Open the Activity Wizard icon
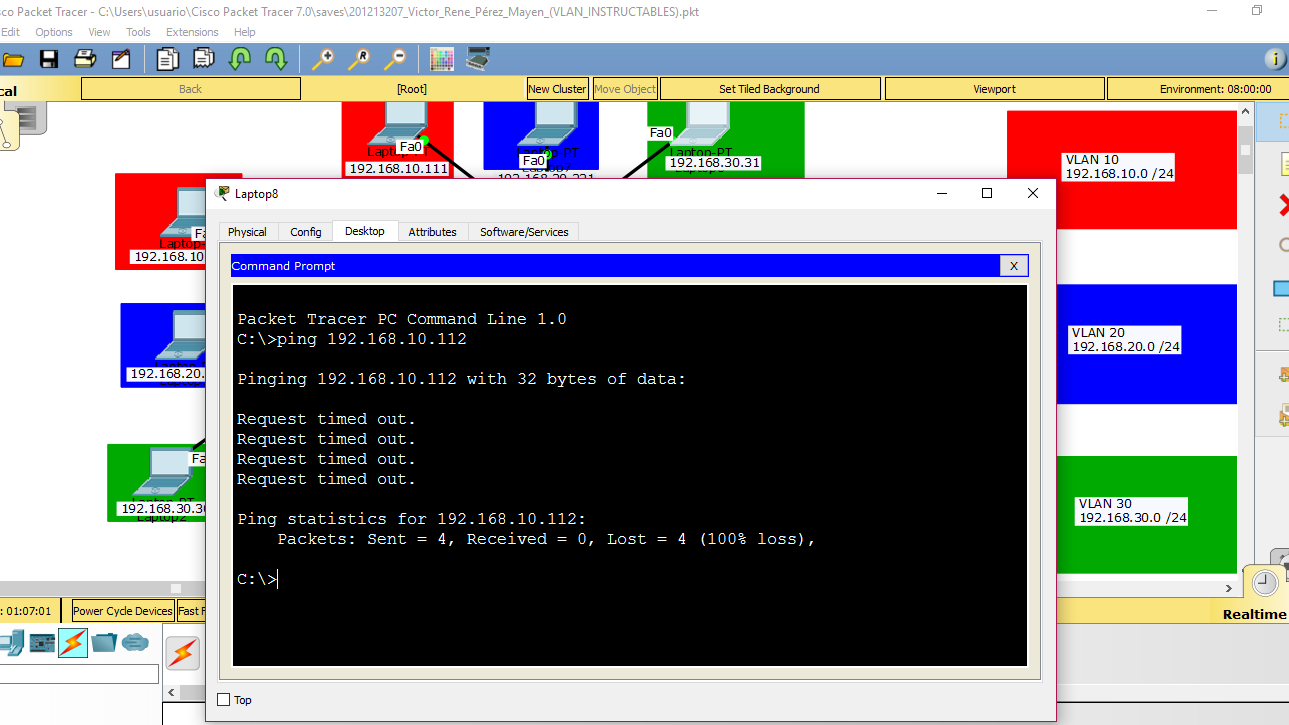 pyautogui.click(x=121, y=59)
